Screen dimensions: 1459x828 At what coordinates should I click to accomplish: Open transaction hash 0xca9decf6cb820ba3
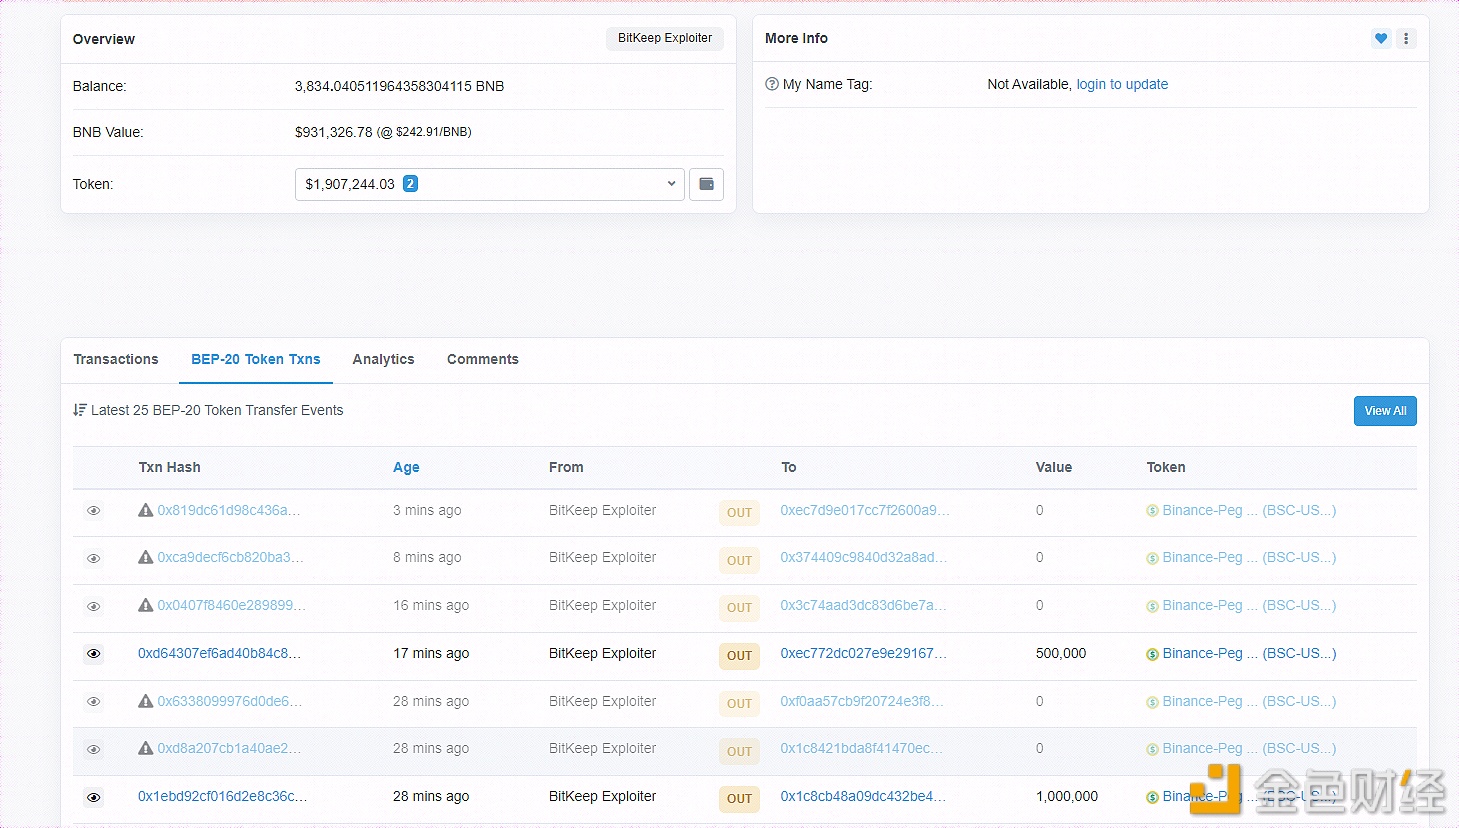coord(230,557)
